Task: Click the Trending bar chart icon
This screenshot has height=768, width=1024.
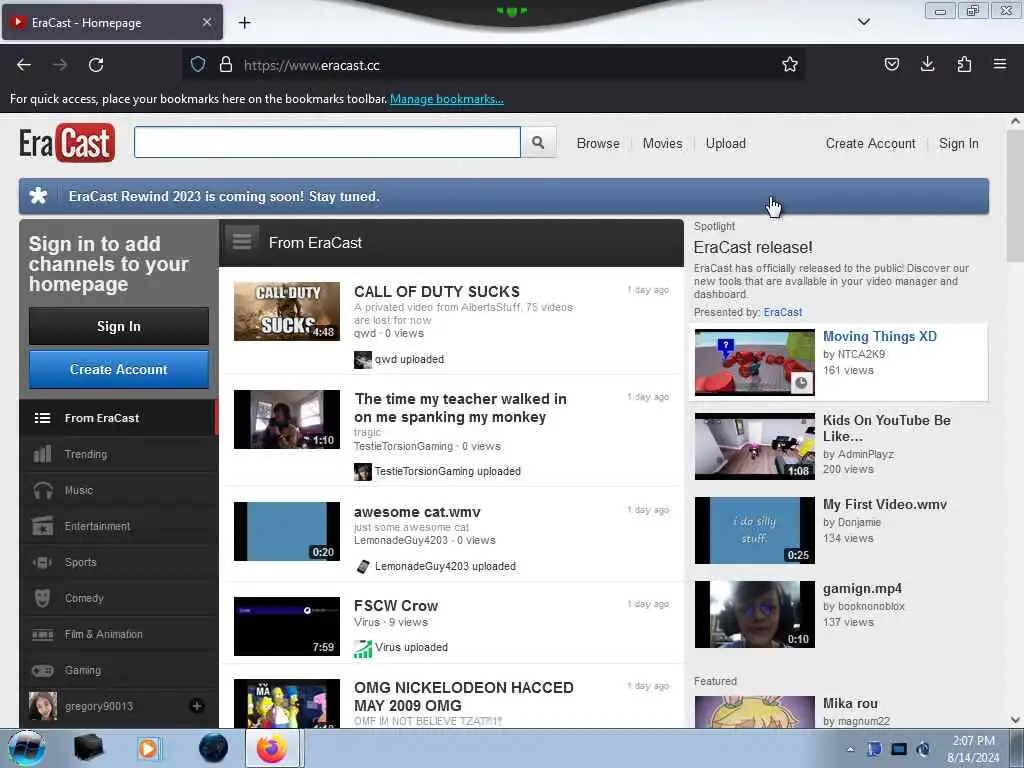Action: (42, 454)
